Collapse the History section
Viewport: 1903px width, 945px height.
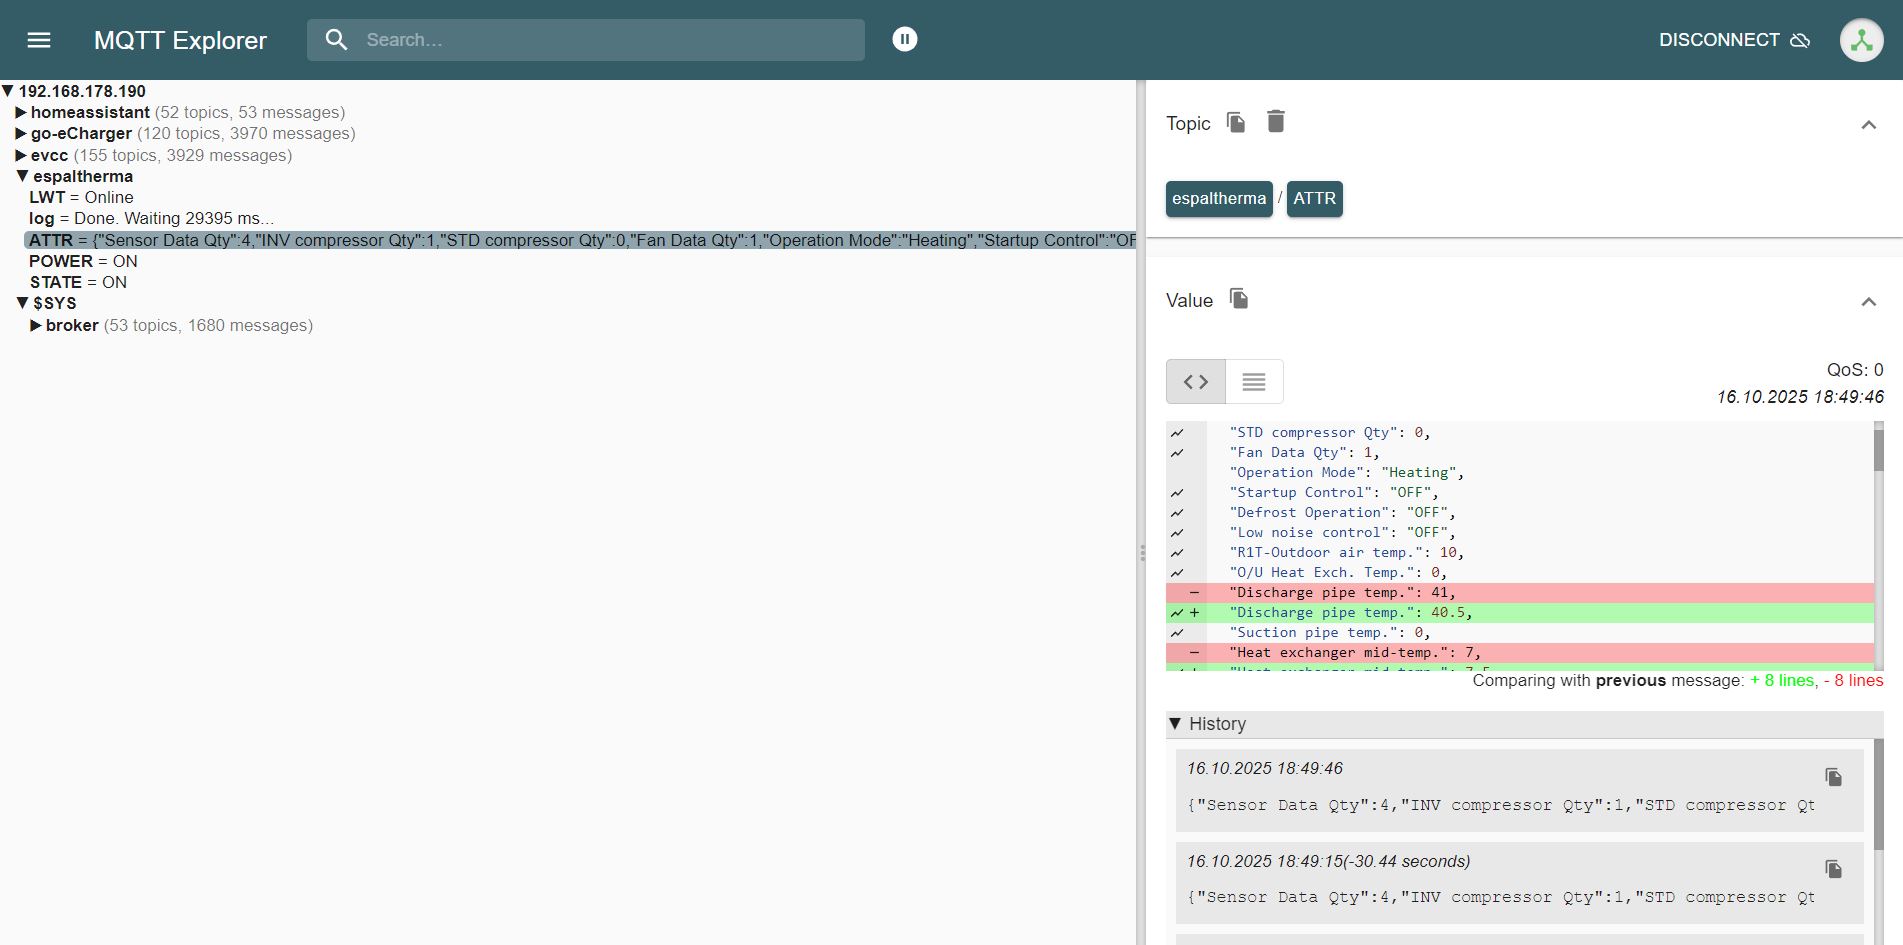click(x=1176, y=724)
